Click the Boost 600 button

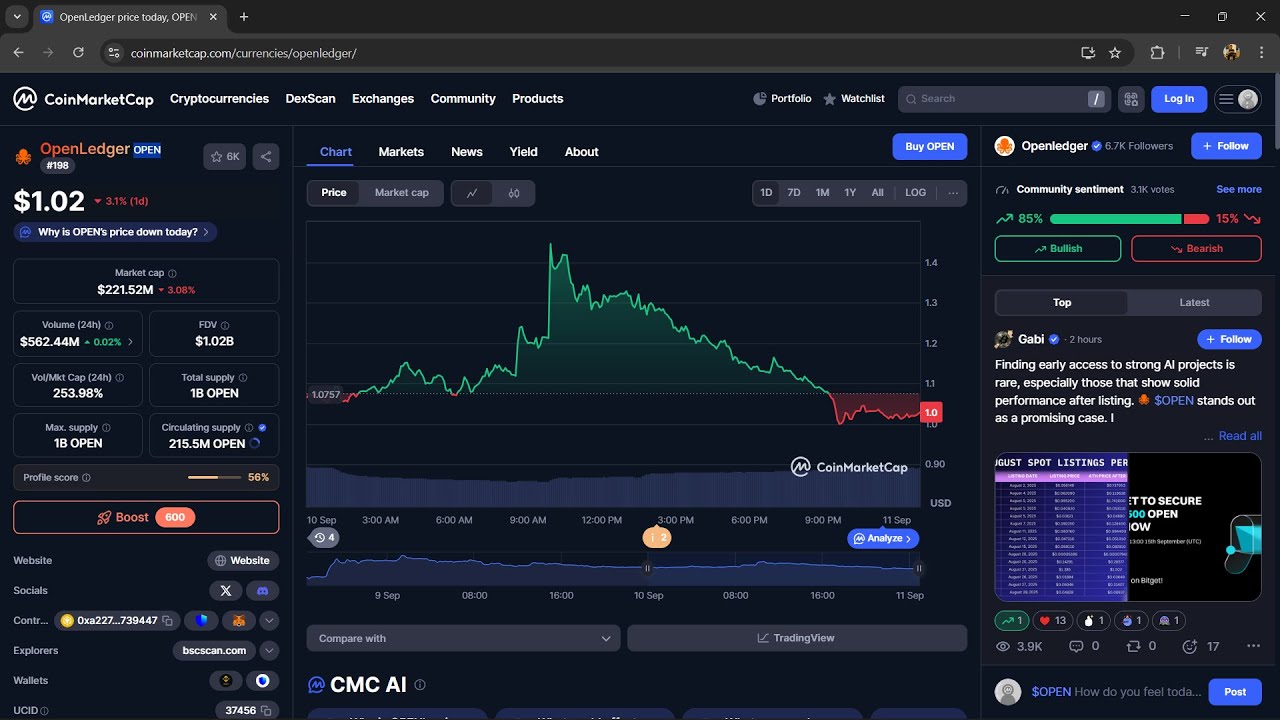click(146, 517)
